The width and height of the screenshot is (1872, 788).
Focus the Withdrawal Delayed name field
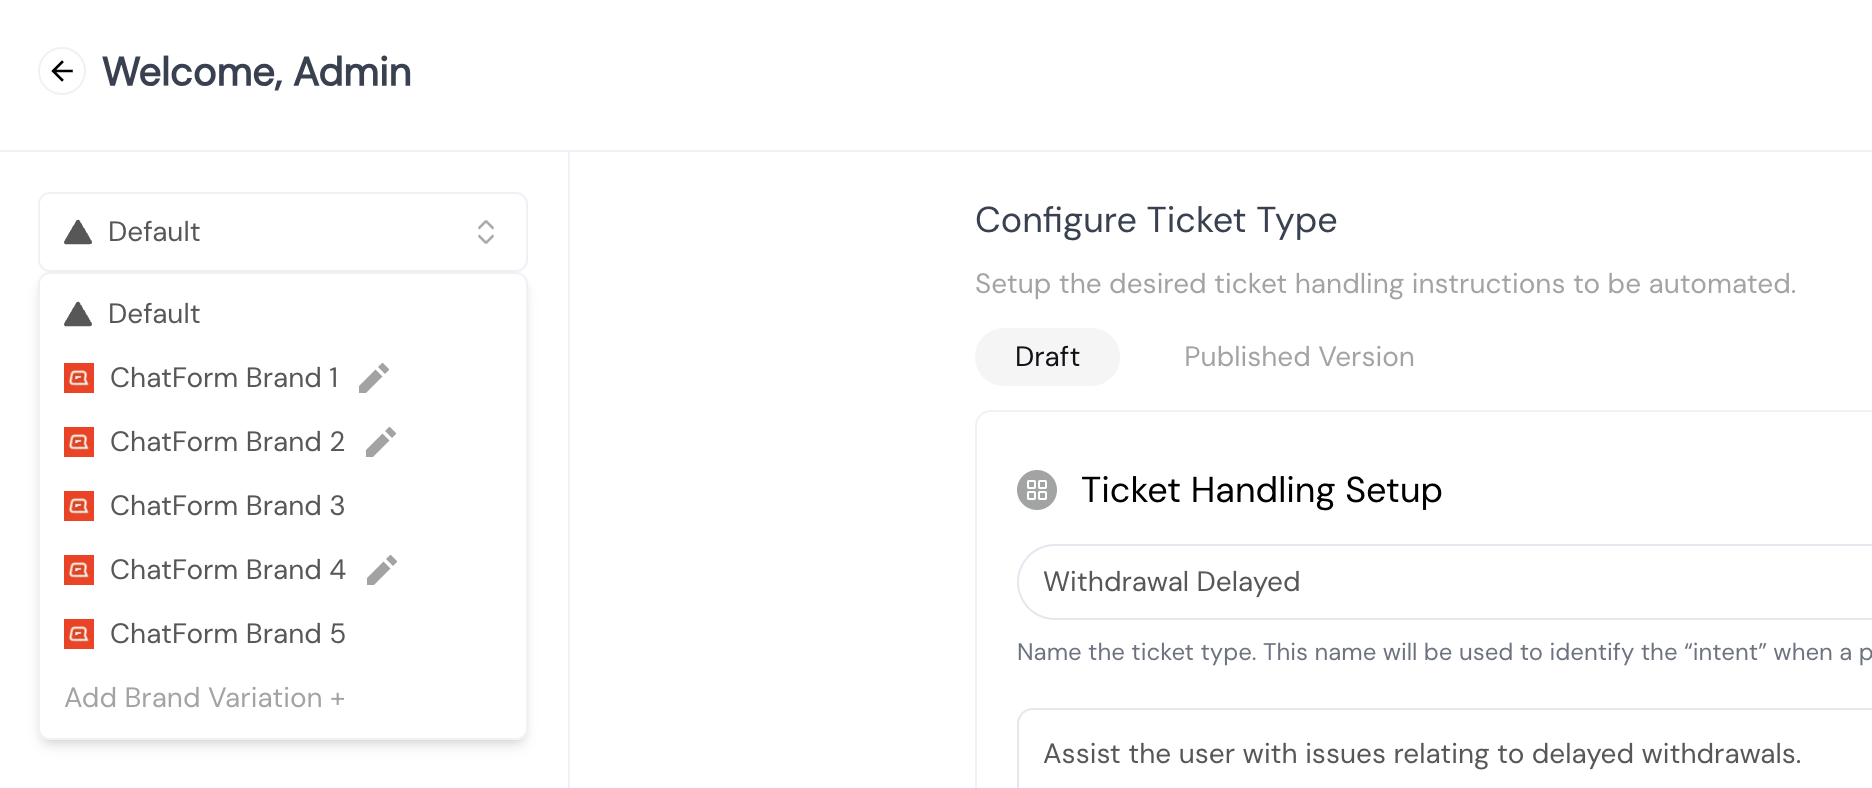(1445, 582)
